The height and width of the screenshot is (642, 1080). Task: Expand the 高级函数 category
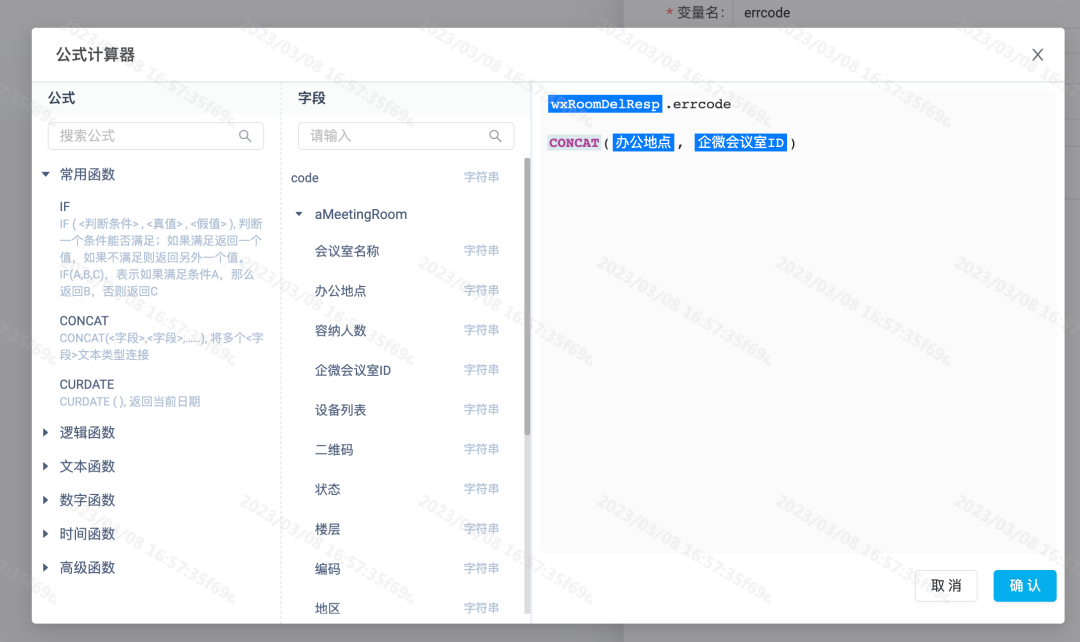click(45, 568)
